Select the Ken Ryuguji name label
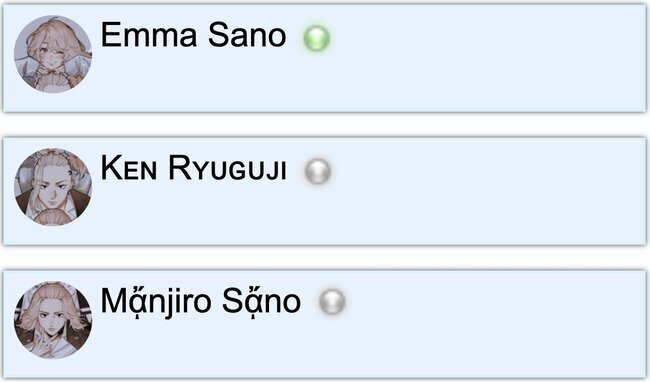 pos(194,168)
